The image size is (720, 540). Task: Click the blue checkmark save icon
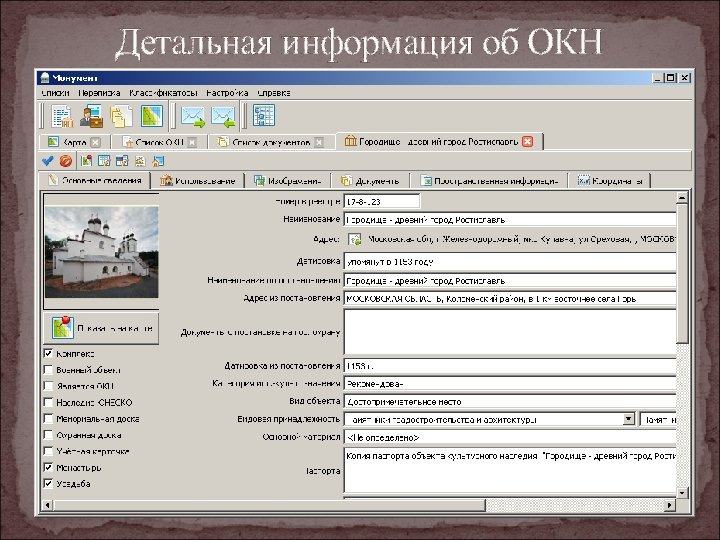click(47, 161)
